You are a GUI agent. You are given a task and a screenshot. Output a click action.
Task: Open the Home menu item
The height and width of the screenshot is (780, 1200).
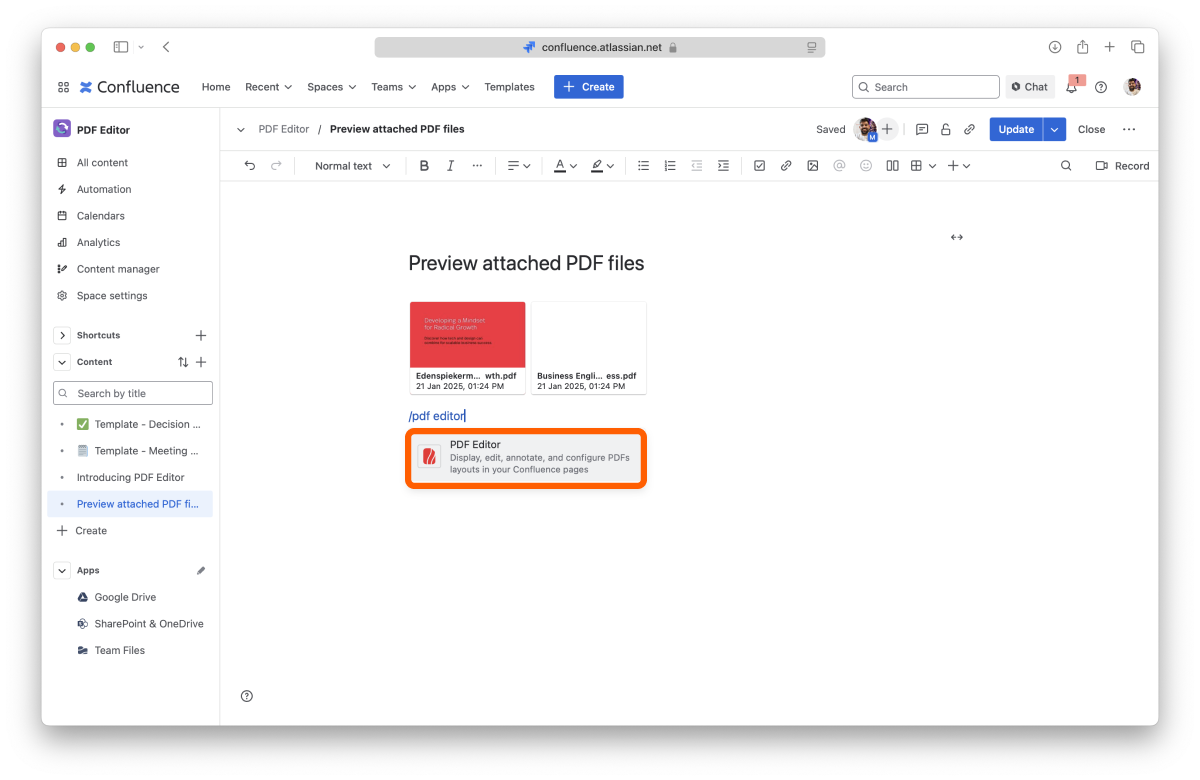point(216,87)
